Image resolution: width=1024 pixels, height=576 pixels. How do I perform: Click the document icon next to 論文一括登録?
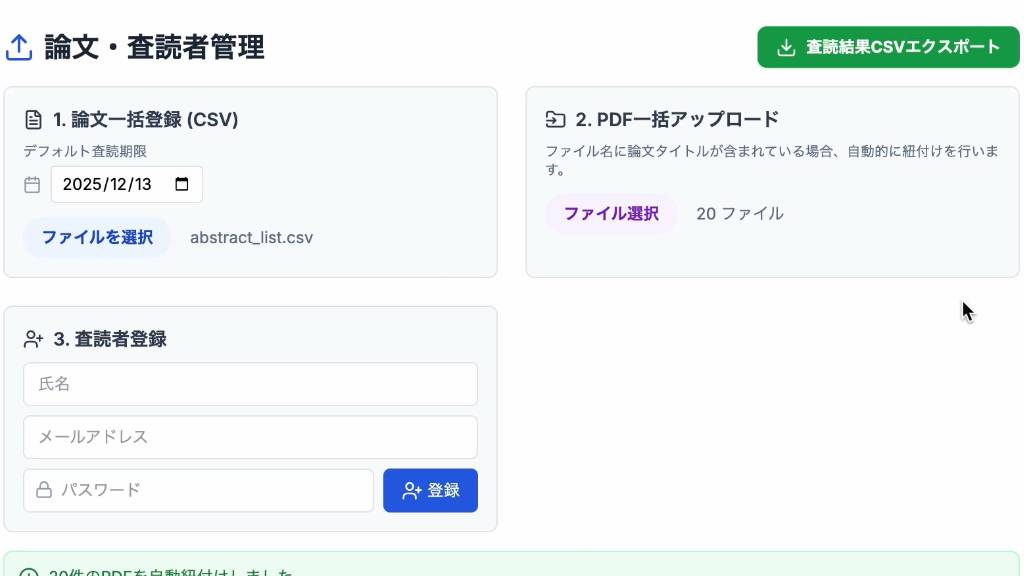34,120
